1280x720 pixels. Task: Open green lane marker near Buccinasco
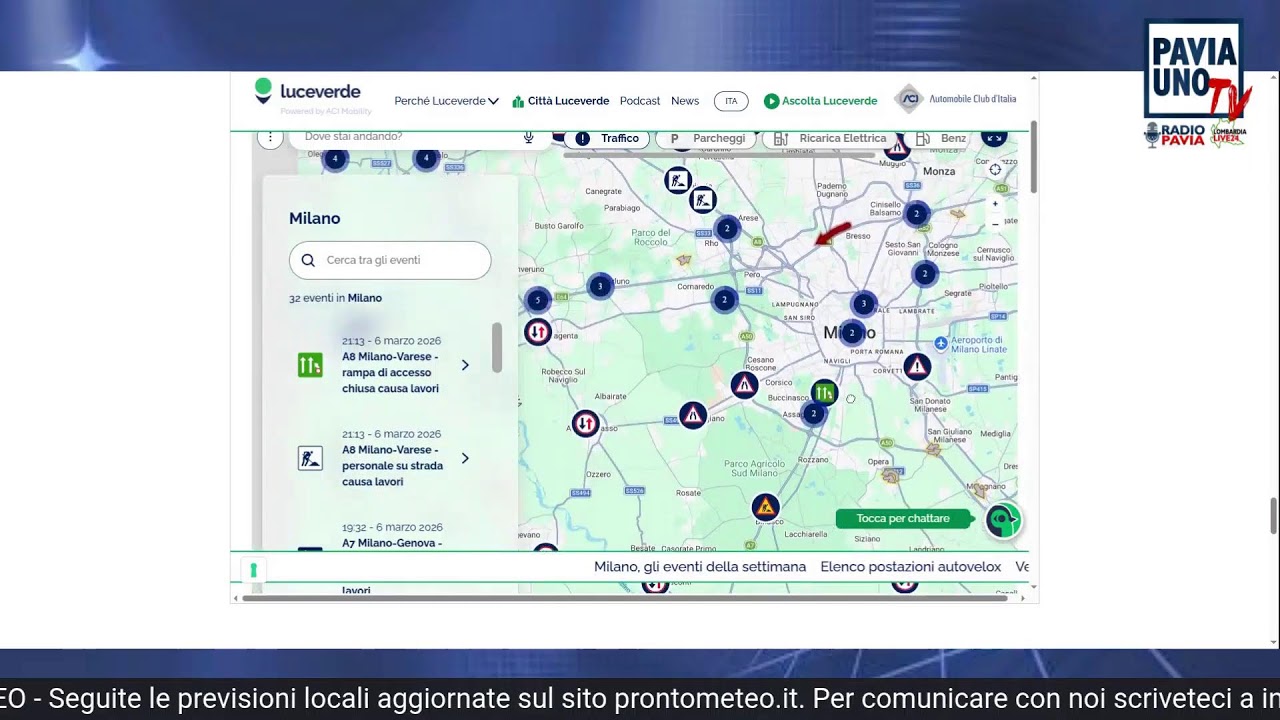[x=824, y=393]
